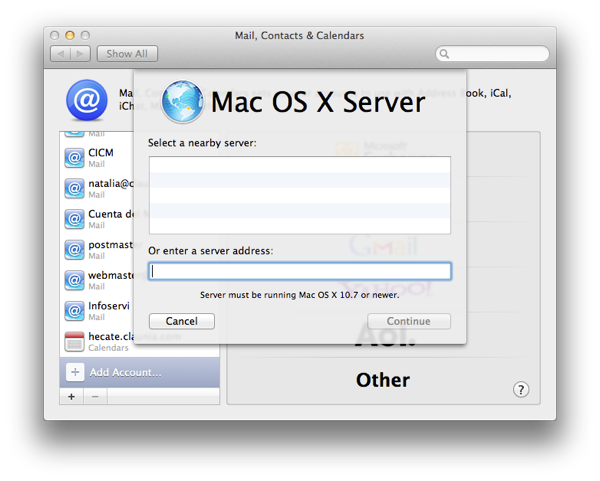Select the Cuenta account name

coord(111,214)
